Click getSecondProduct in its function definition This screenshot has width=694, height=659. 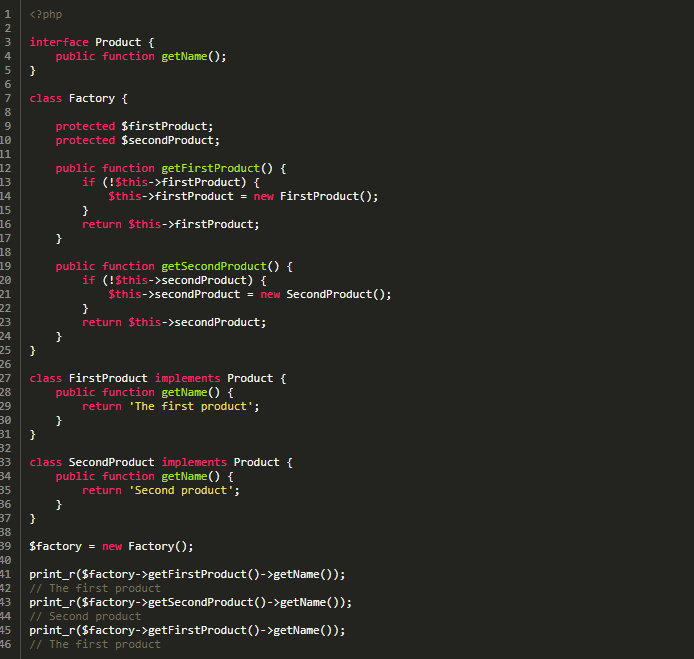213,266
